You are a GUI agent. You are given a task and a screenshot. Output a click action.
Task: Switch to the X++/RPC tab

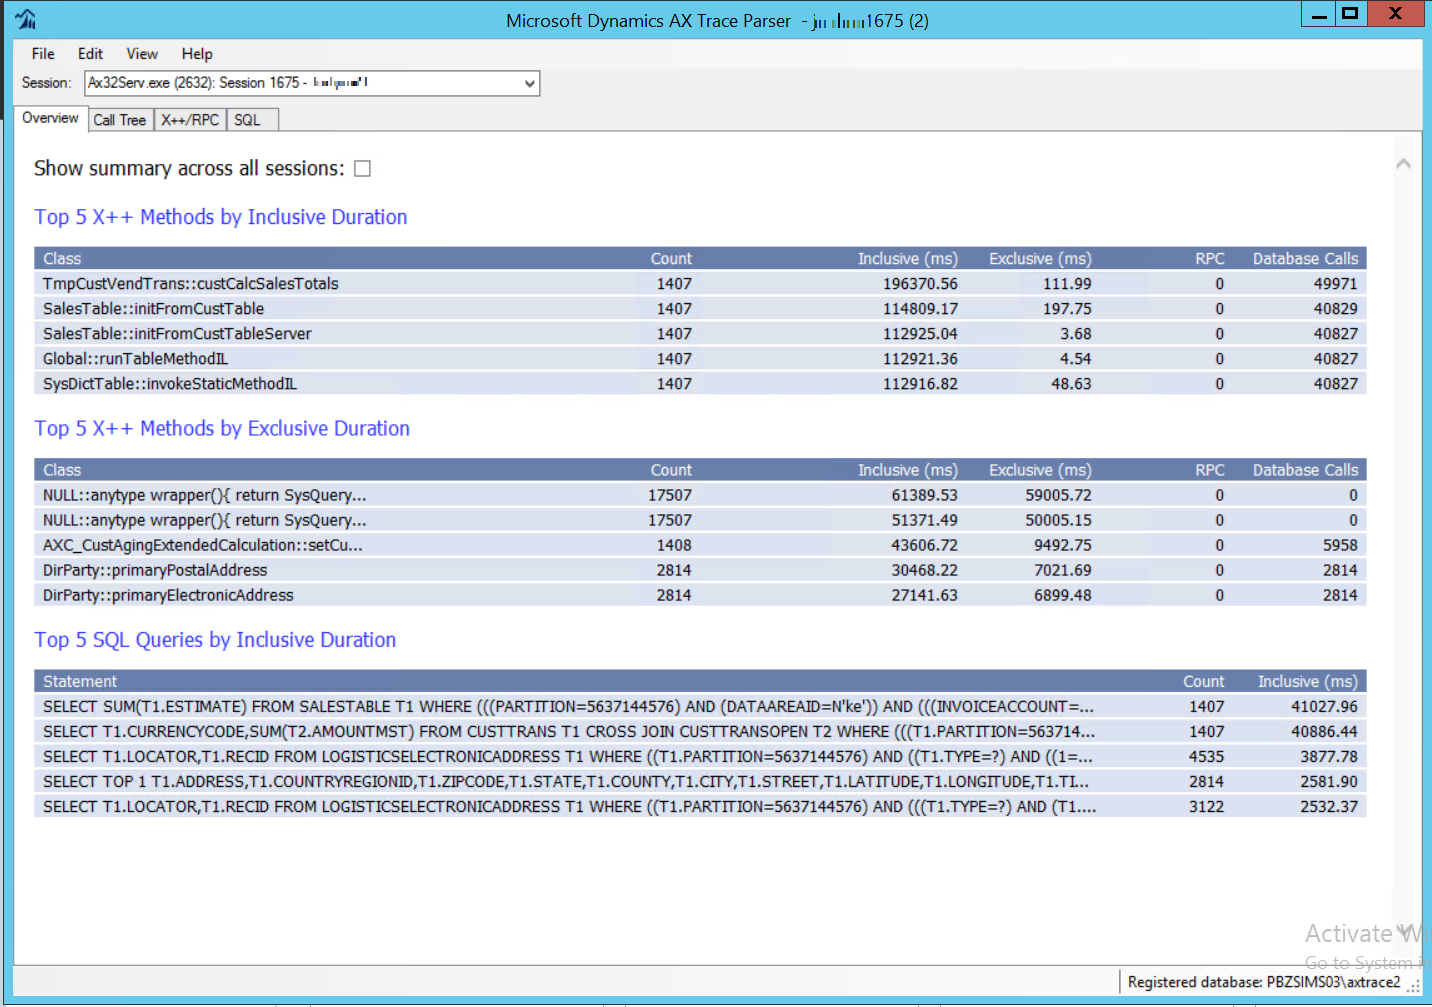pos(190,120)
